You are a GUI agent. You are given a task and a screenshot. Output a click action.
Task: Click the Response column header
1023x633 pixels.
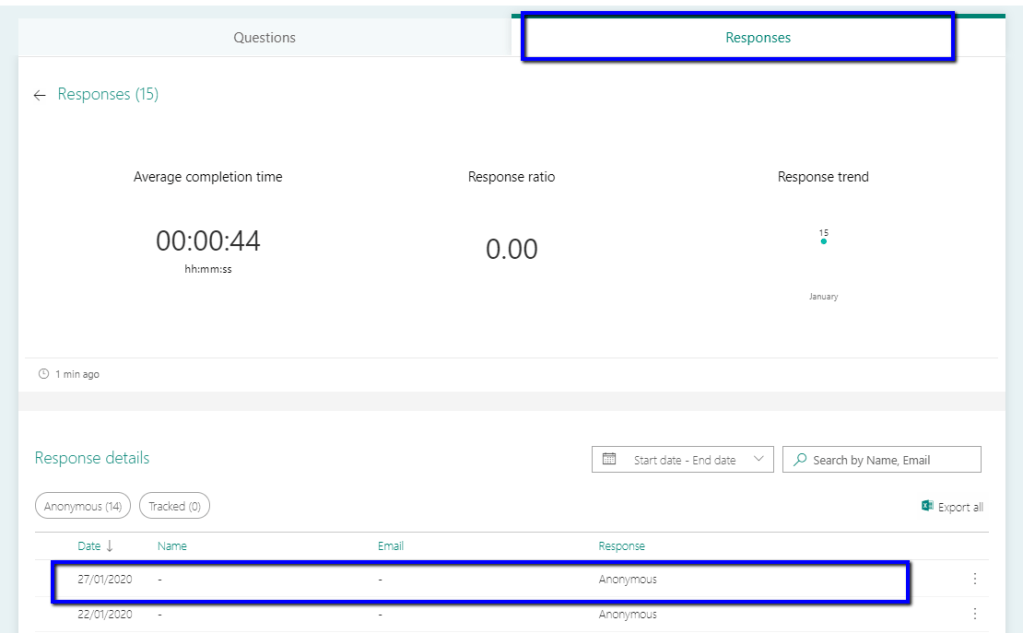(621, 546)
